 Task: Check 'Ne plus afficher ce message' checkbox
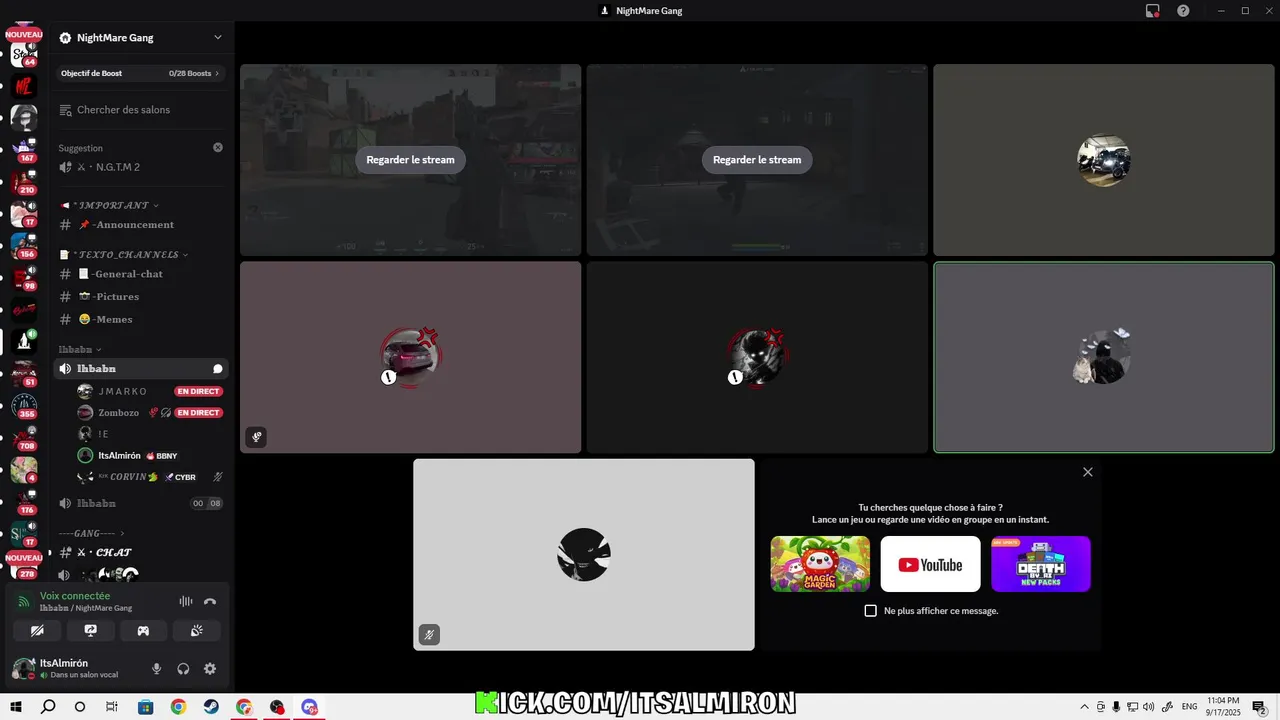pos(870,610)
